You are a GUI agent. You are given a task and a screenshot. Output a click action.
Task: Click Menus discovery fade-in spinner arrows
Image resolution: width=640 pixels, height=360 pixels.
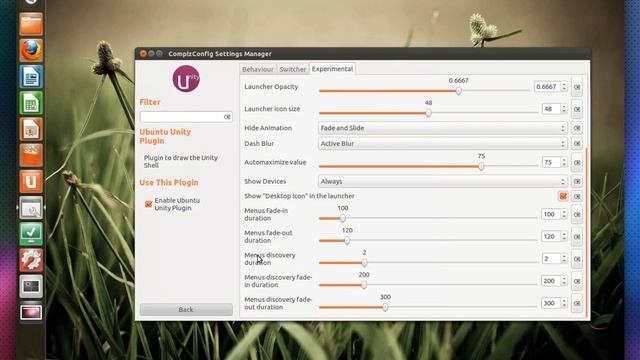[x=564, y=281]
